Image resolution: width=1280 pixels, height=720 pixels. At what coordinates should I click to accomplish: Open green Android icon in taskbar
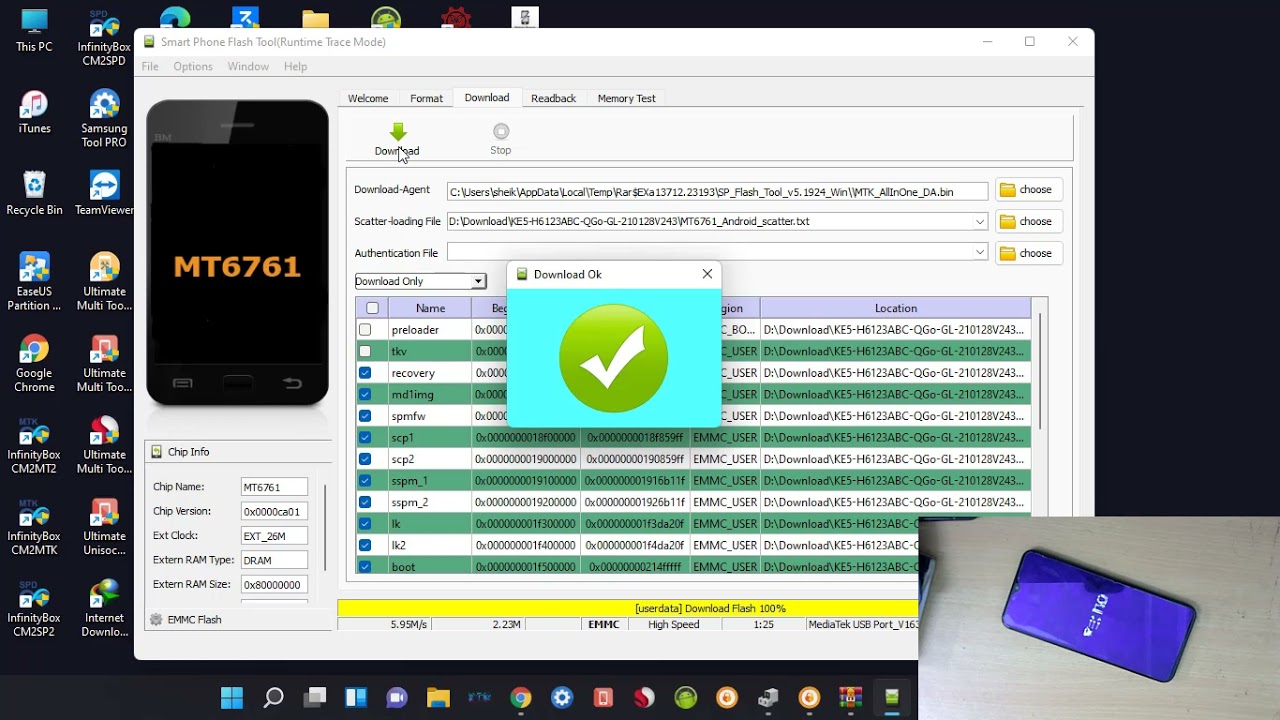pyautogui.click(x=685, y=698)
